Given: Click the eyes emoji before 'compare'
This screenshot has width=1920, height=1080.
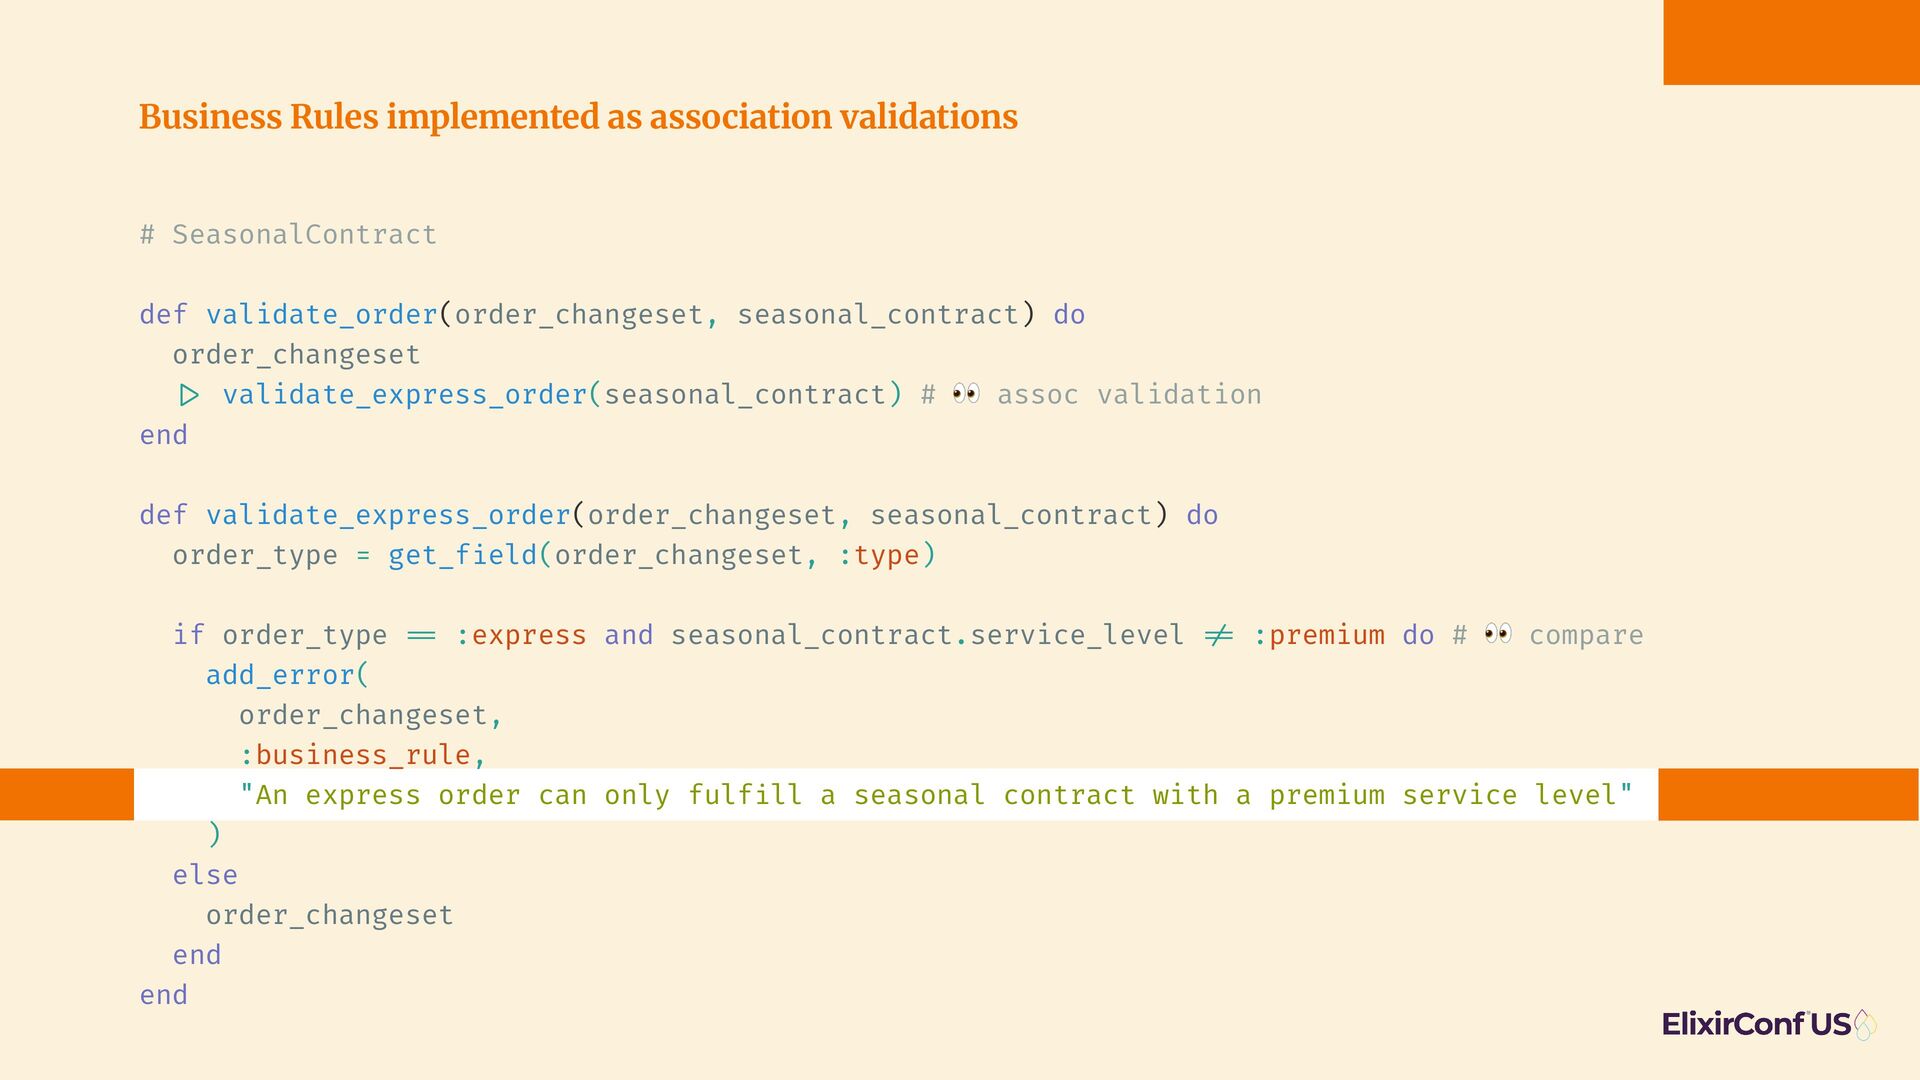Looking at the screenshot, I should tap(1498, 634).
